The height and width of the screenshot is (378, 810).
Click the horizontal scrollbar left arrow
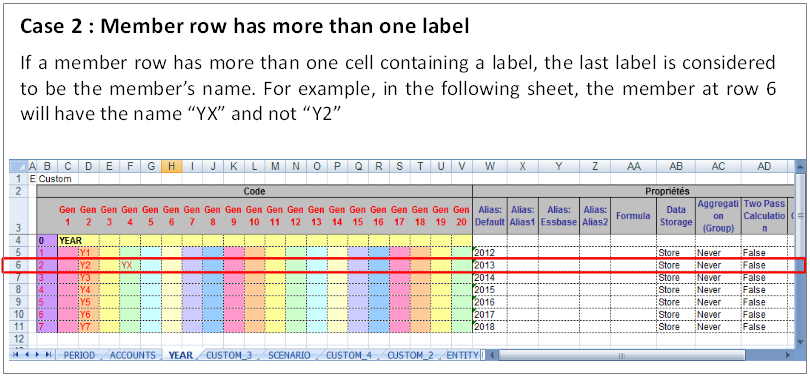click(492, 355)
